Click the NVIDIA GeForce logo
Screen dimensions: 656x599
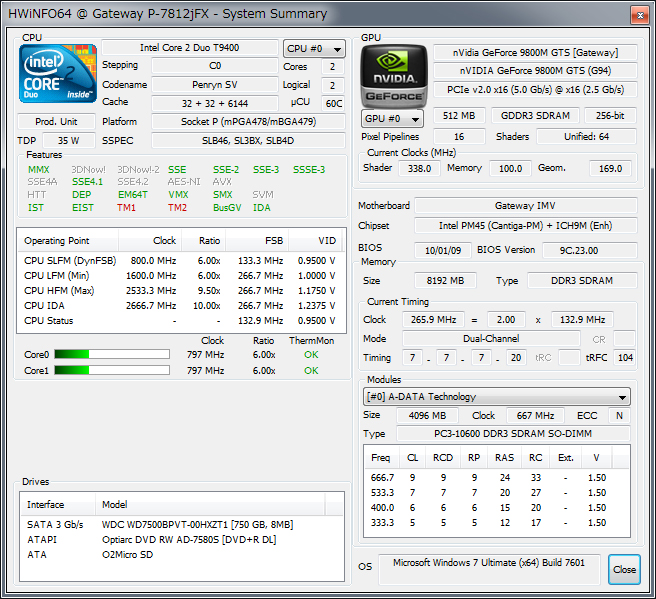coord(394,77)
